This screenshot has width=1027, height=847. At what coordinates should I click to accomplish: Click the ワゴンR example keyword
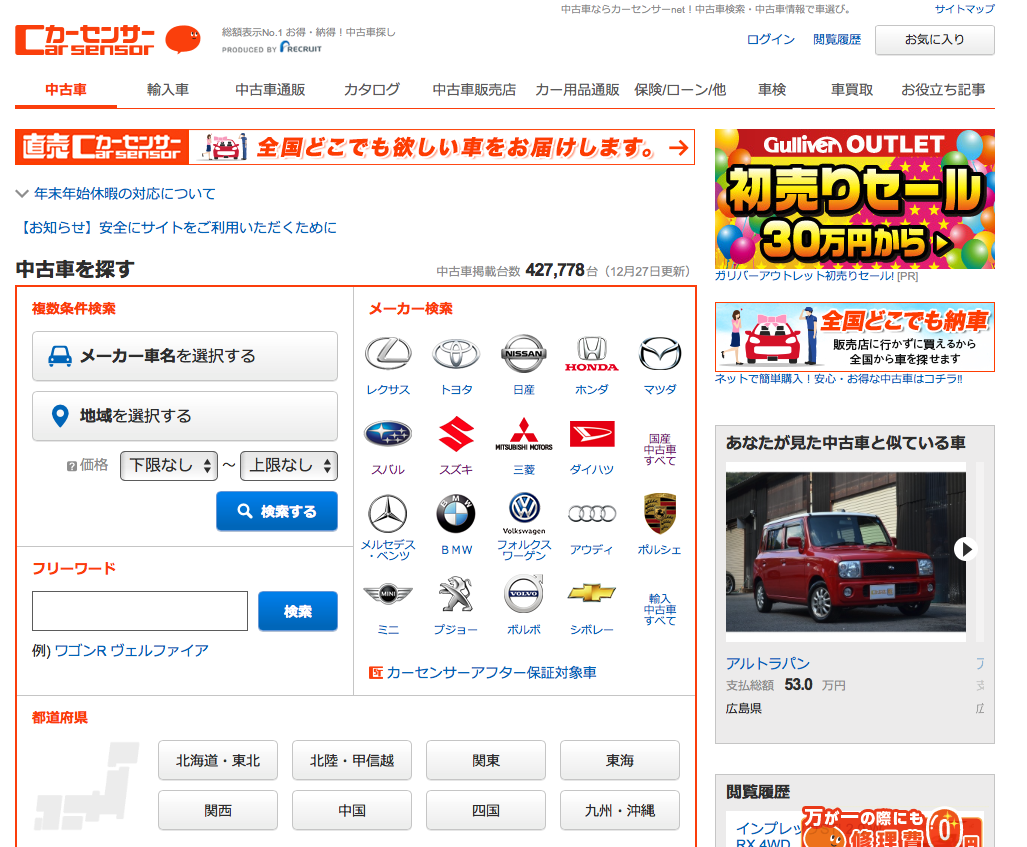80,650
